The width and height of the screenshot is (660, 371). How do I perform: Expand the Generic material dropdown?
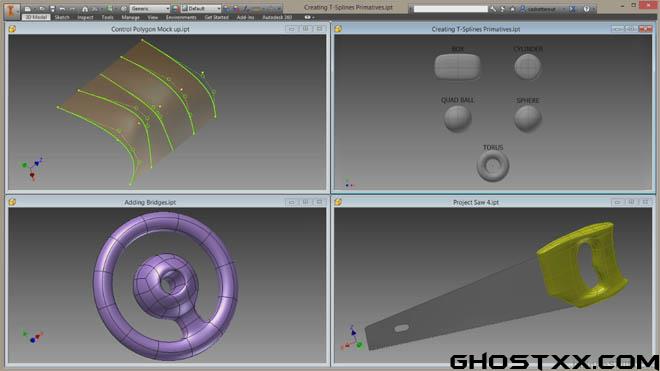pyautogui.click(x=150, y=9)
